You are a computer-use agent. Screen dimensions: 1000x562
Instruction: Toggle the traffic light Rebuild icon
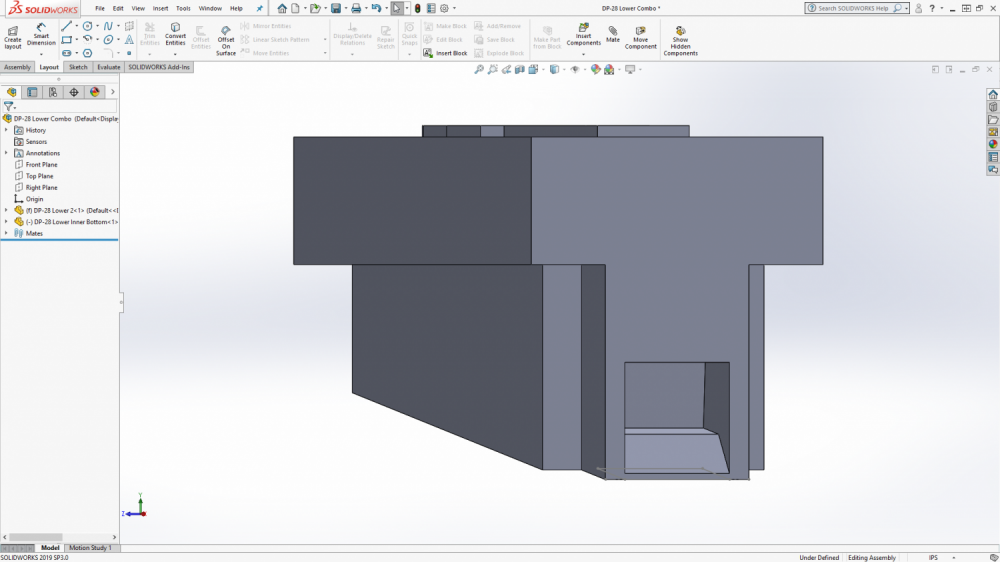pos(418,8)
